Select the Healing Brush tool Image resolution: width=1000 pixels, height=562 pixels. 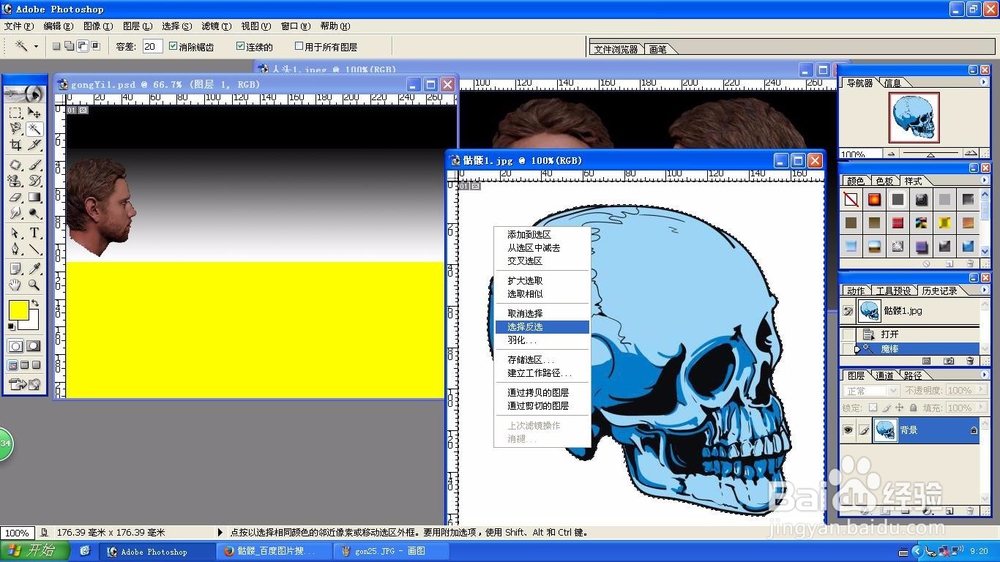(x=16, y=165)
